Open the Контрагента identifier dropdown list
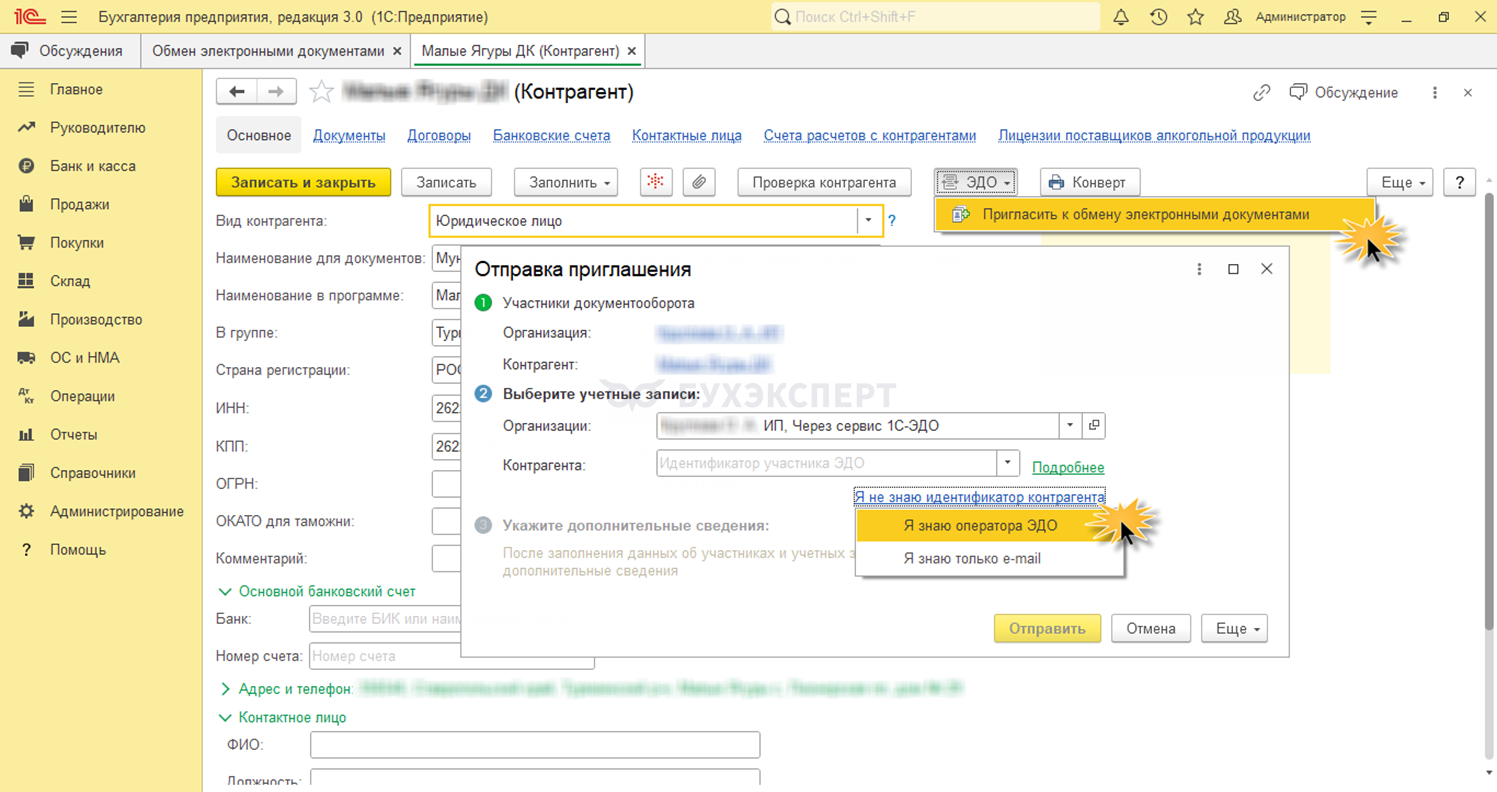The height and width of the screenshot is (792, 1497). coord(1007,463)
